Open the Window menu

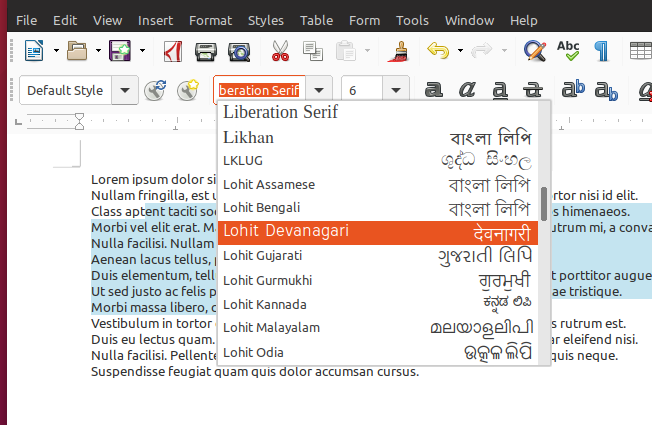(x=469, y=20)
